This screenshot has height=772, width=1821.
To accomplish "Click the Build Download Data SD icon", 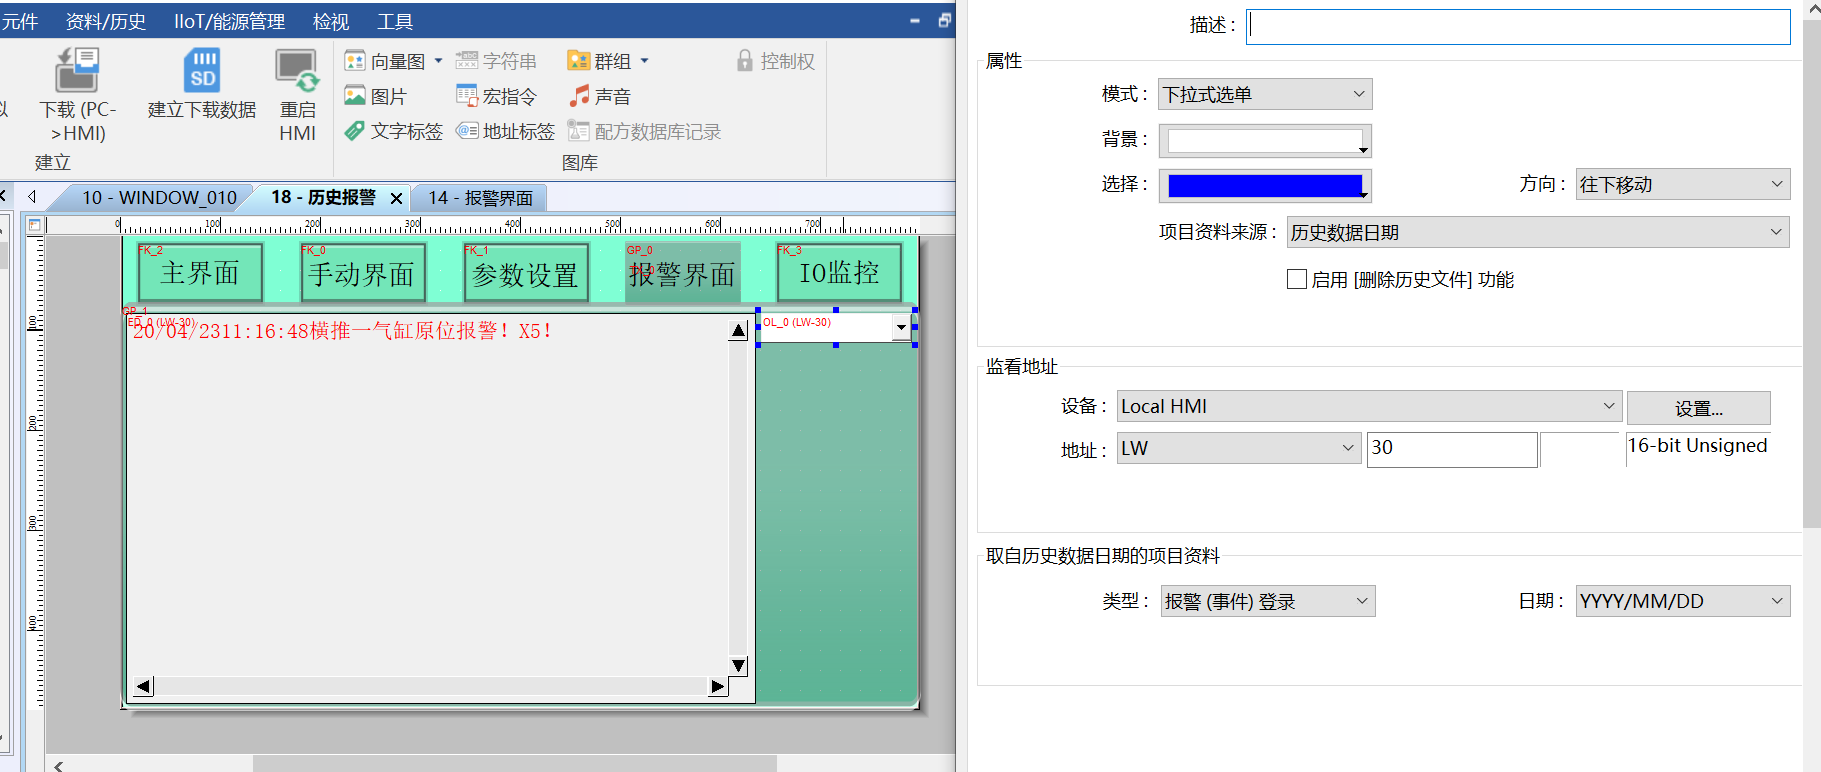I will (x=202, y=72).
